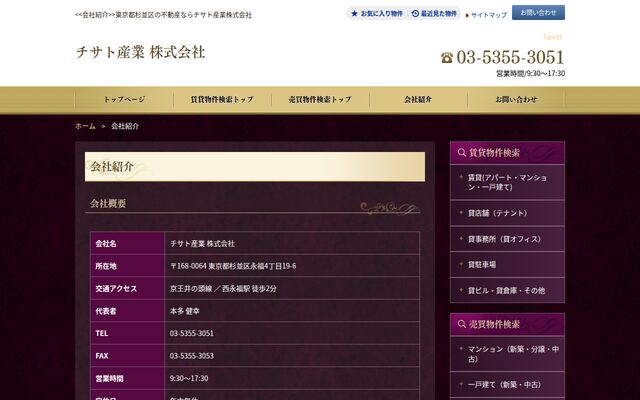Screen dimensions: 640x400
Task: Click the telephone icon beside the phone number
Action: click(447, 58)
